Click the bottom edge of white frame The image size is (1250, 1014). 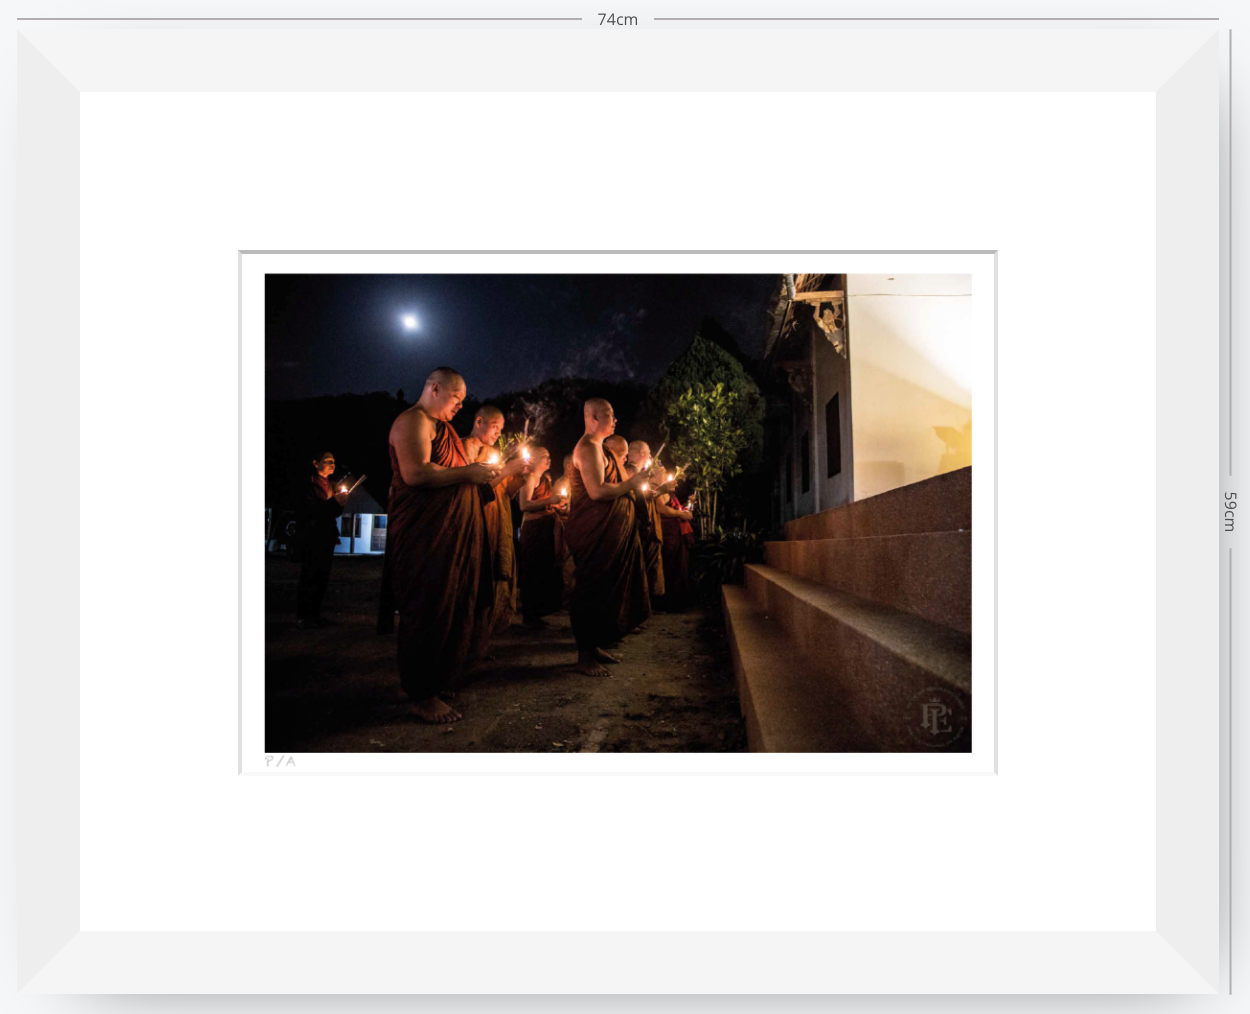coord(617,962)
